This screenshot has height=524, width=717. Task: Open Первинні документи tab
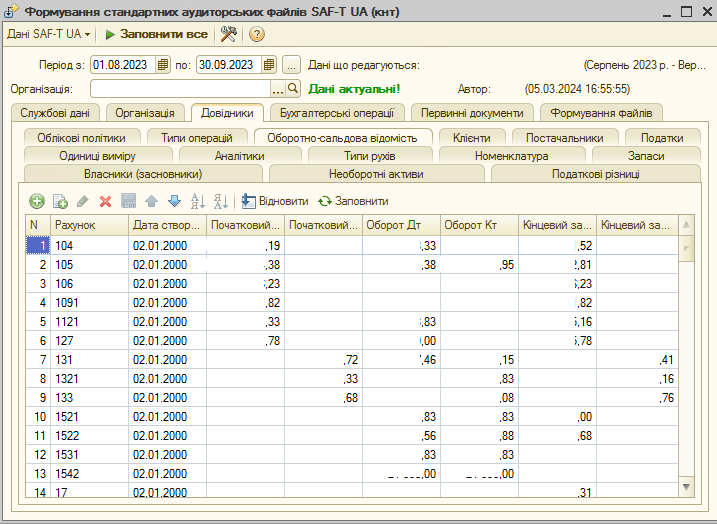pyautogui.click(x=472, y=113)
